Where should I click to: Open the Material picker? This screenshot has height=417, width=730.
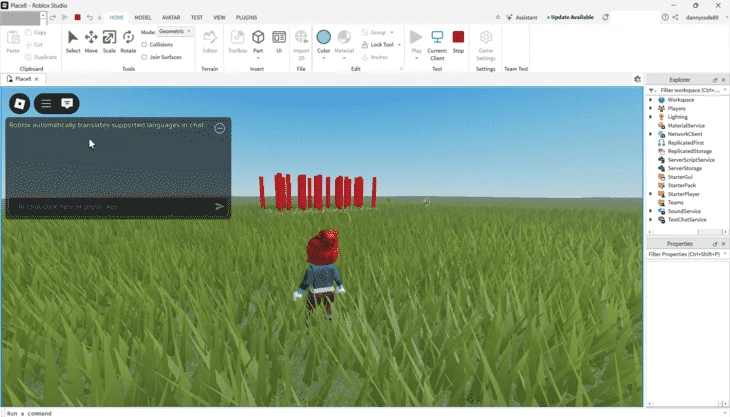click(x=344, y=41)
